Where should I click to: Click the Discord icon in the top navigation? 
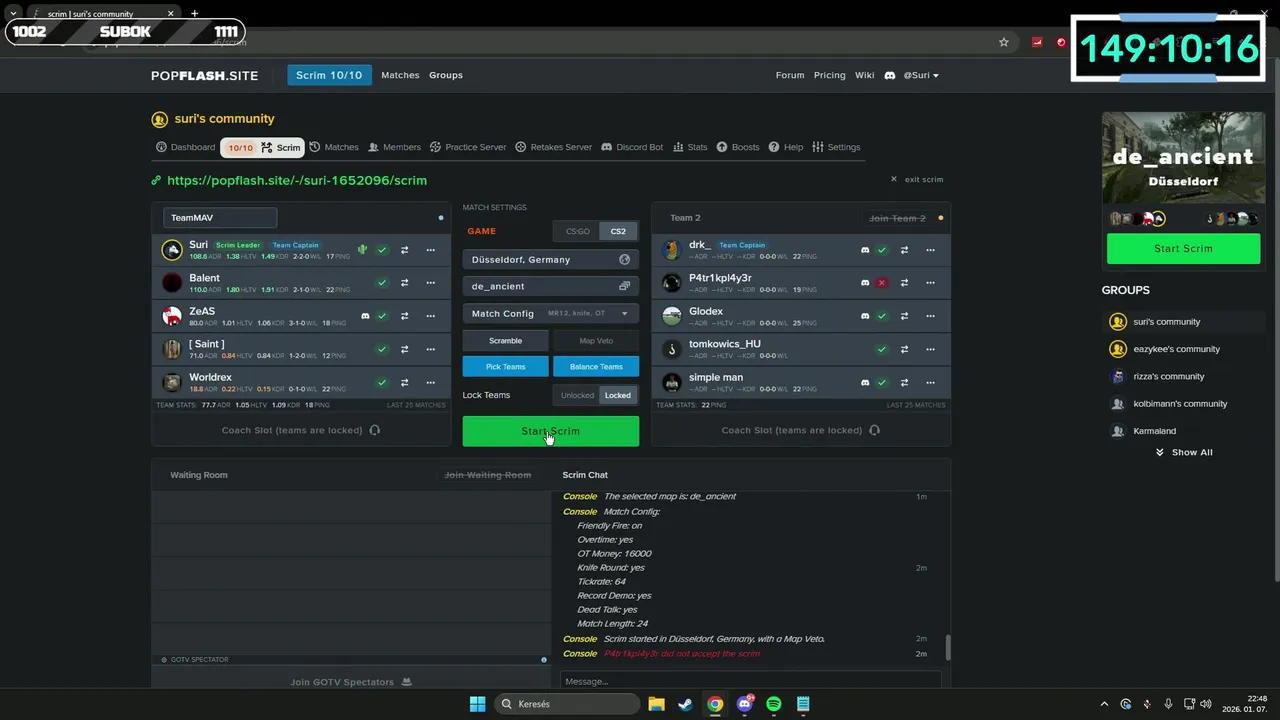[889, 75]
